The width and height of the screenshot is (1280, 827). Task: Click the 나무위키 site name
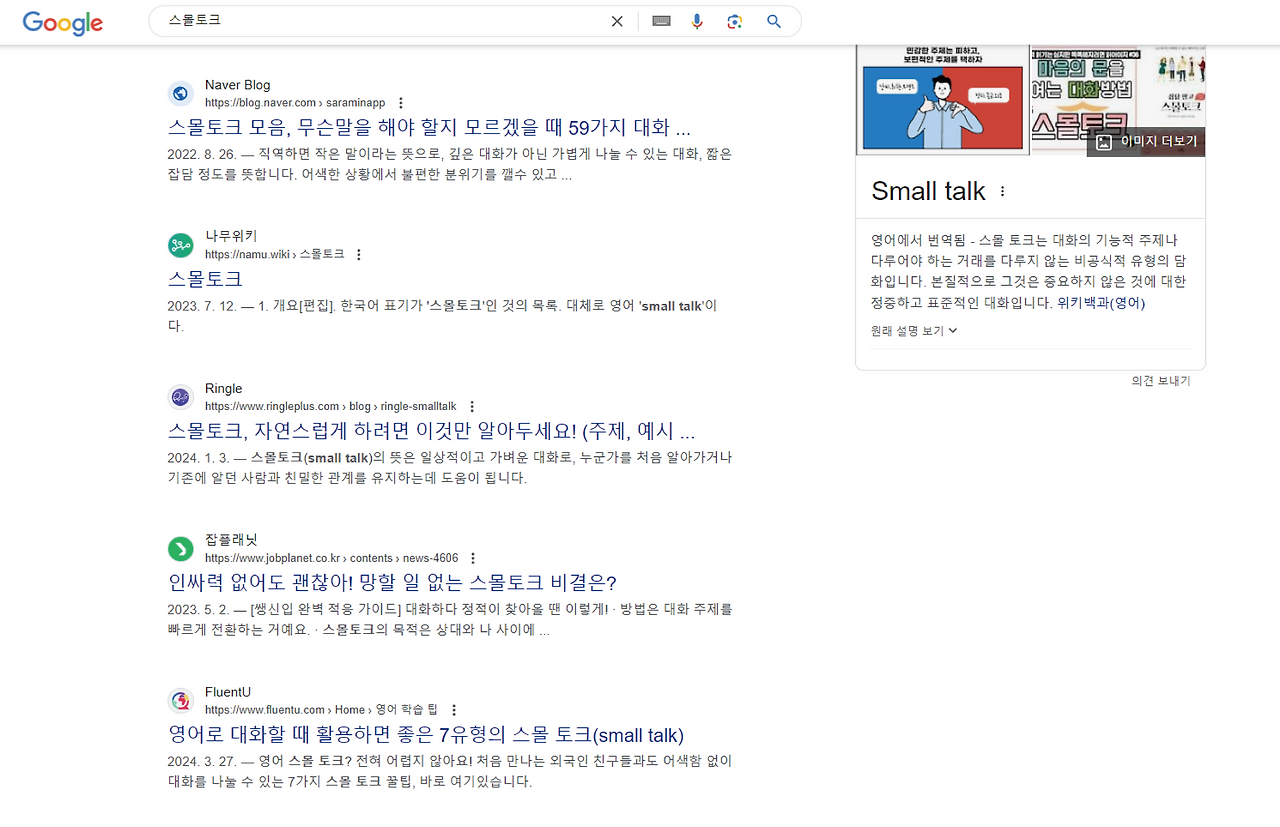[x=231, y=236]
